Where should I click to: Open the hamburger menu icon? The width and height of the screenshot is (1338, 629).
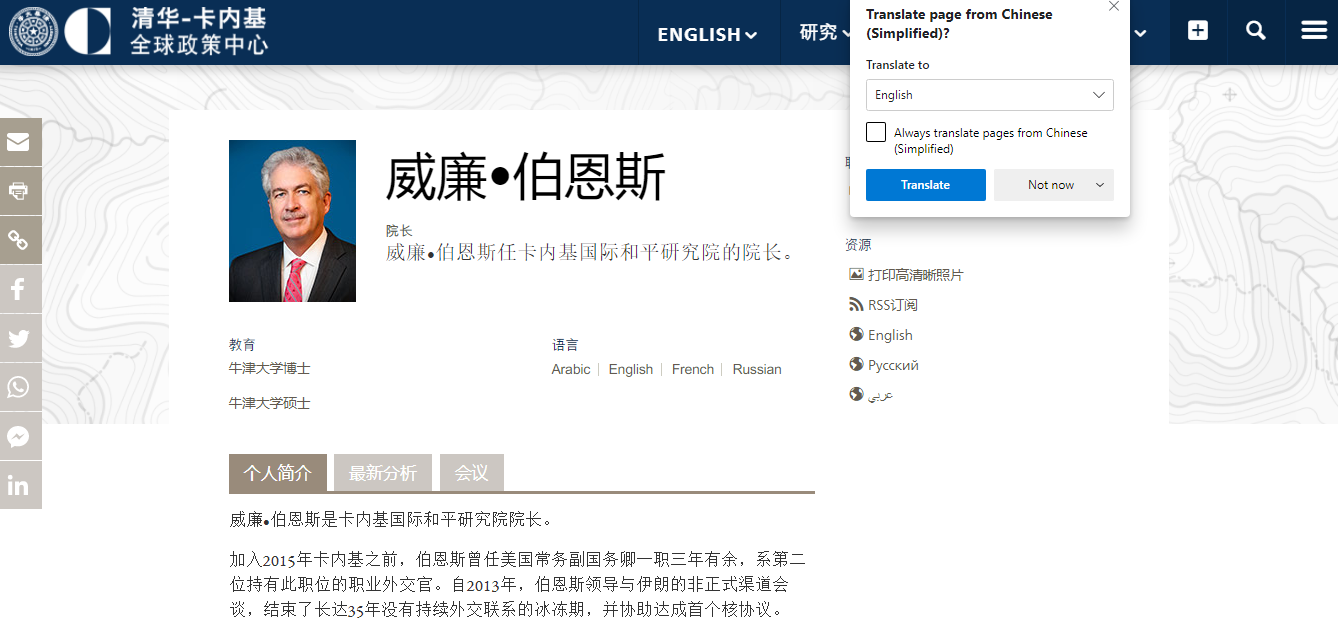pyautogui.click(x=1314, y=30)
